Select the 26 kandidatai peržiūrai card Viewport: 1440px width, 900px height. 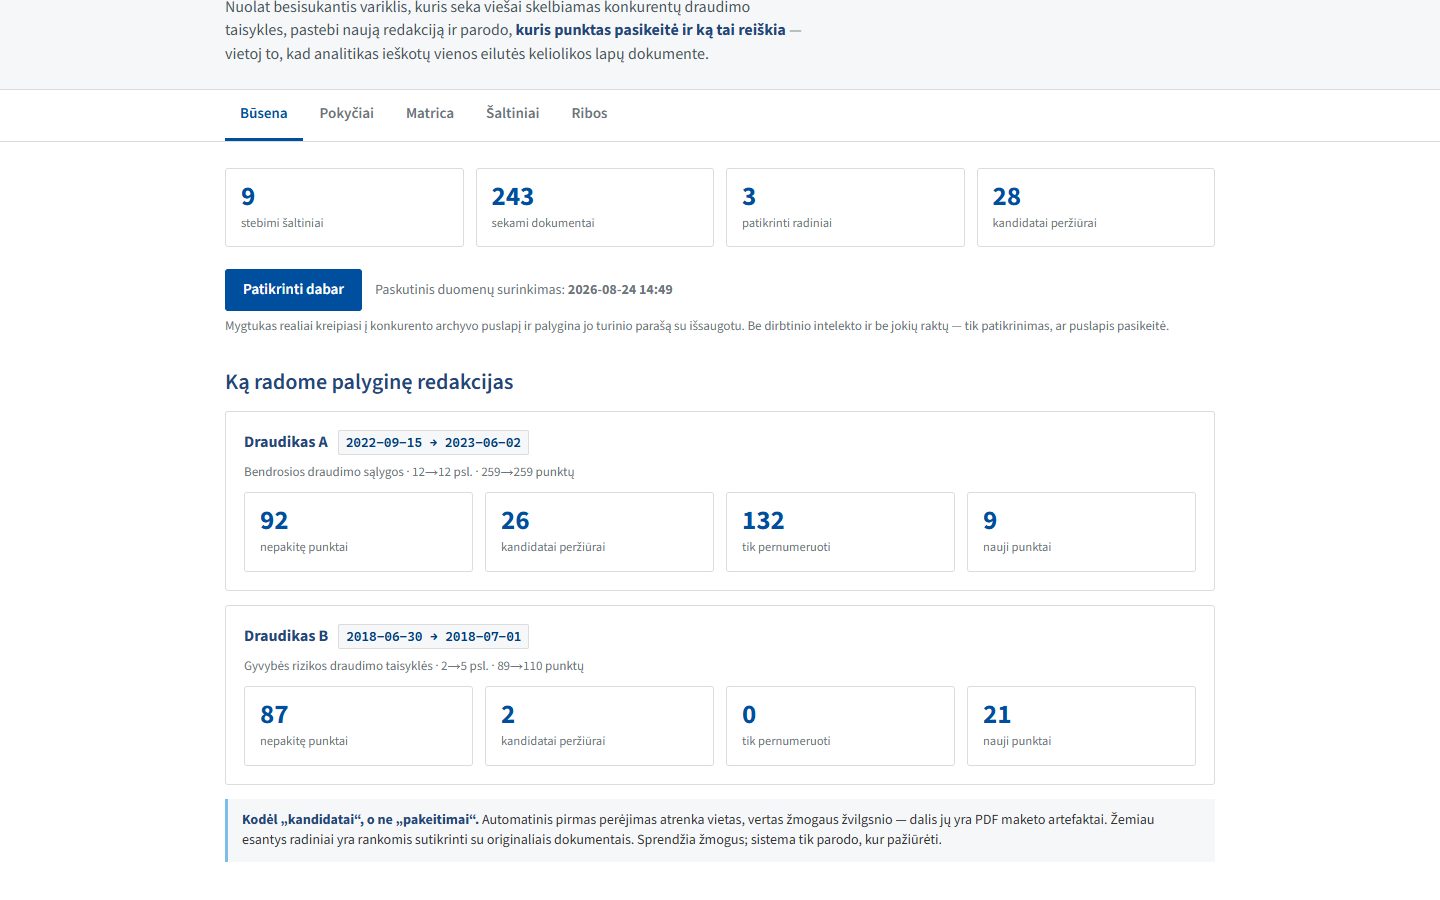pyautogui.click(x=599, y=532)
